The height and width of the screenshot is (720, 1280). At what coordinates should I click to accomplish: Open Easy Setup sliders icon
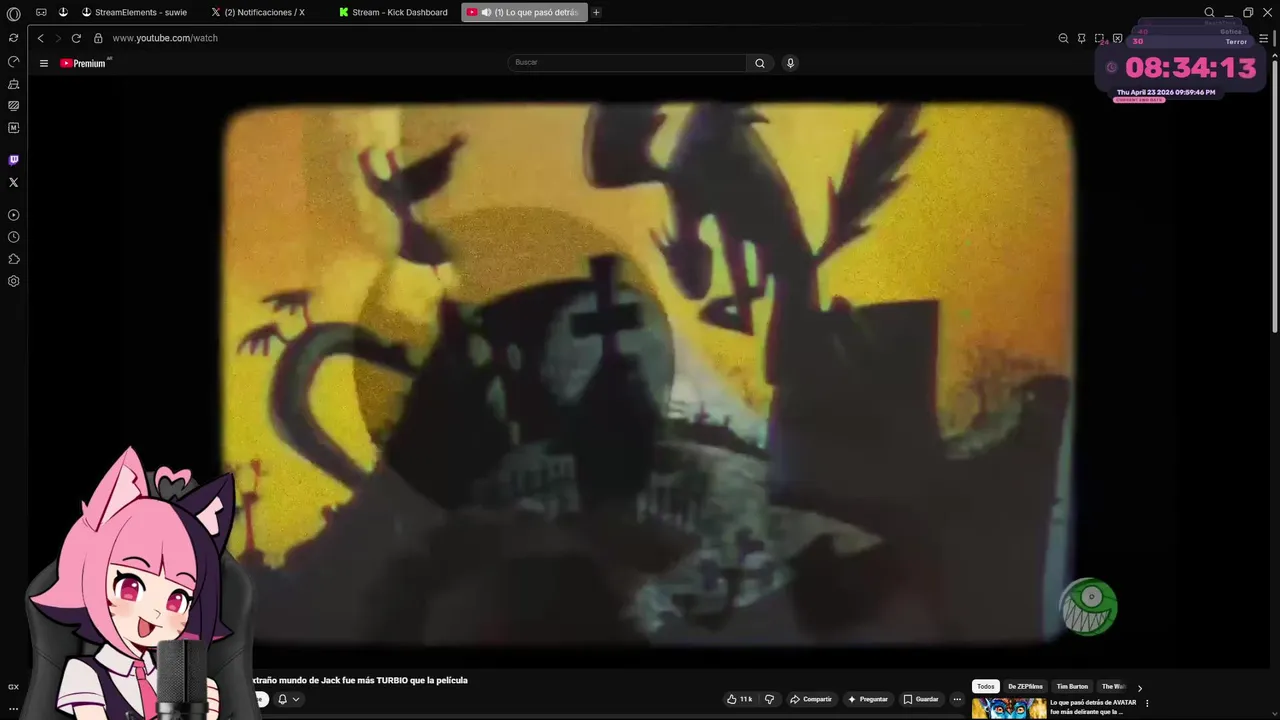(x=1263, y=38)
